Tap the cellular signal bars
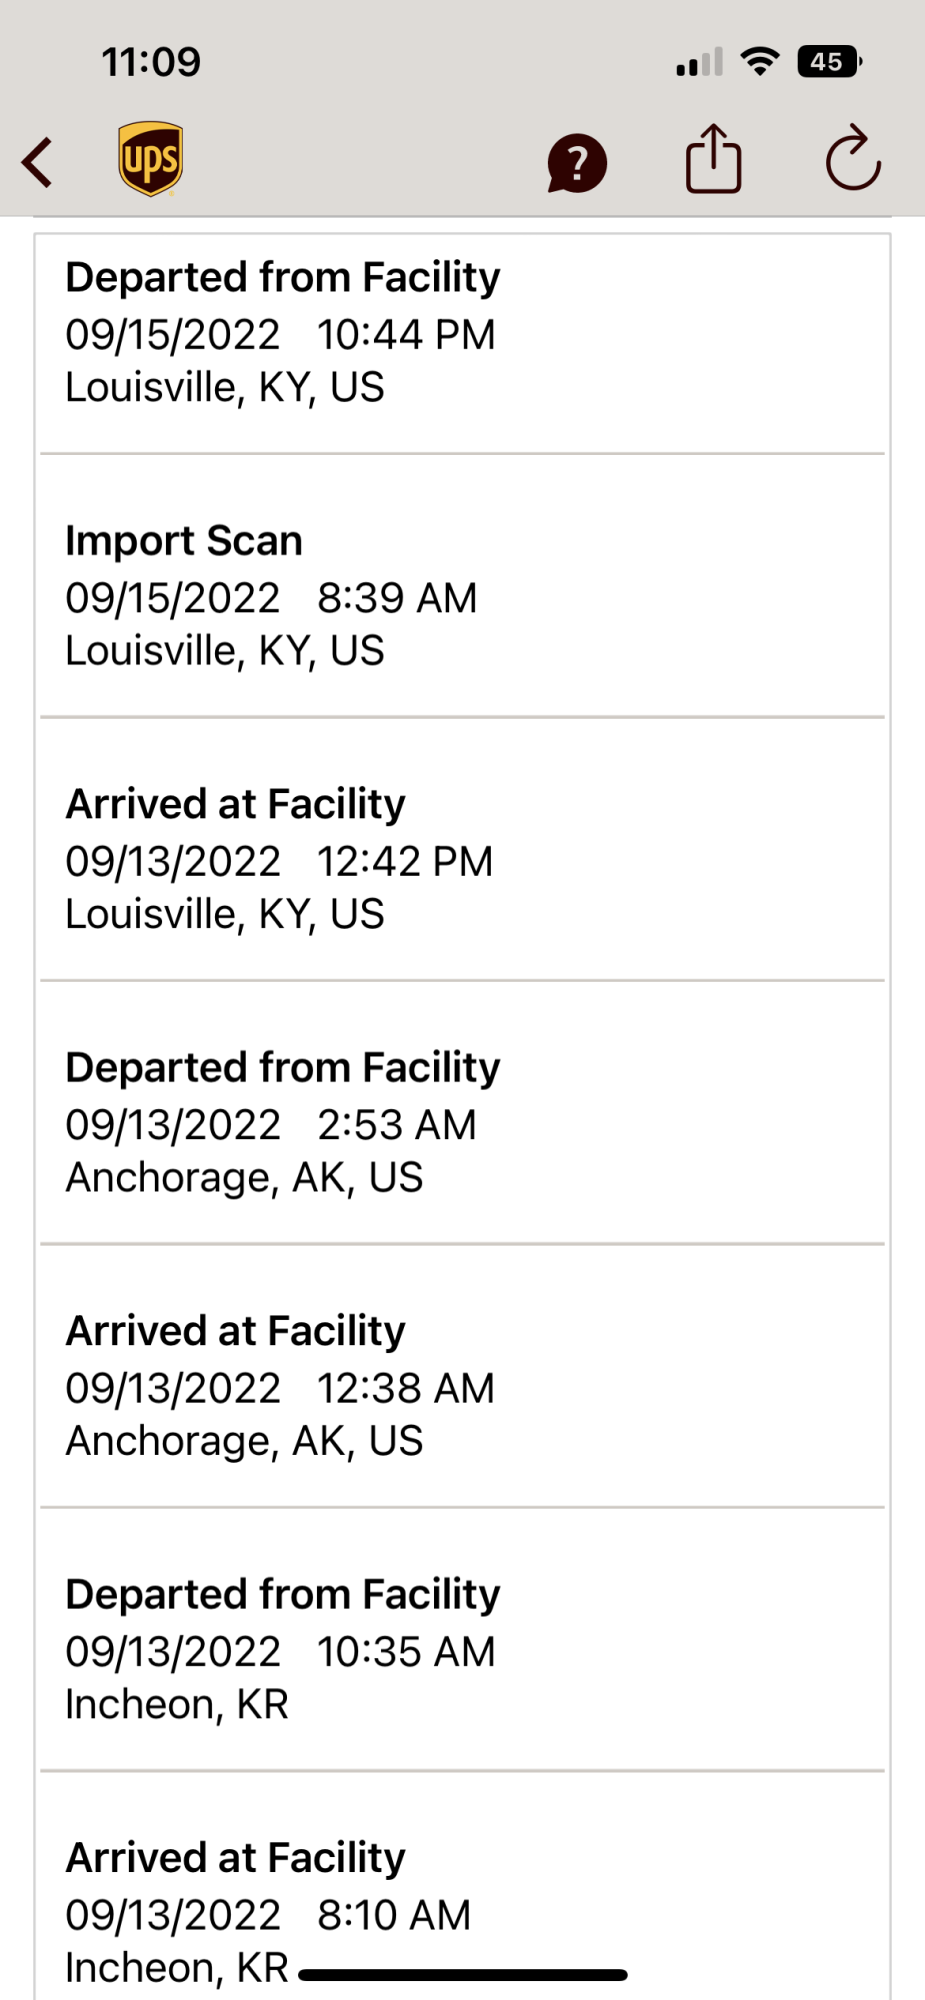 [698, 63]
